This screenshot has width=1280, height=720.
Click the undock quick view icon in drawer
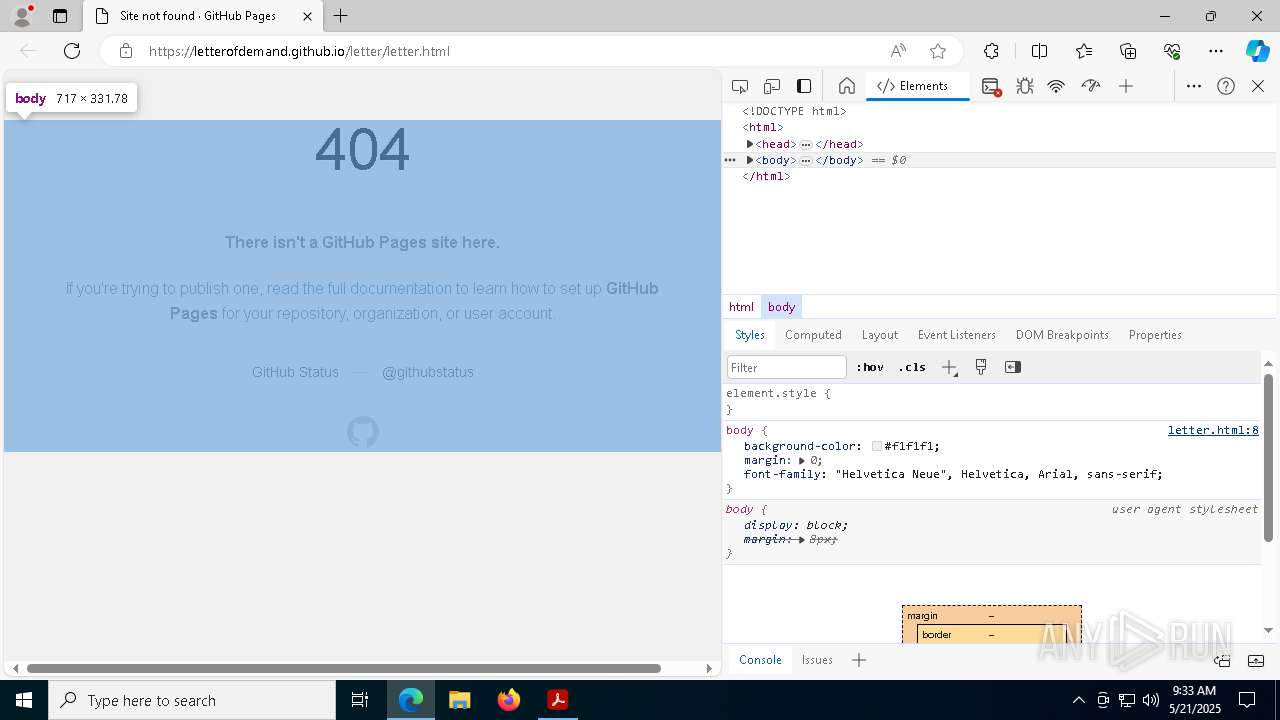[1222, 660]
